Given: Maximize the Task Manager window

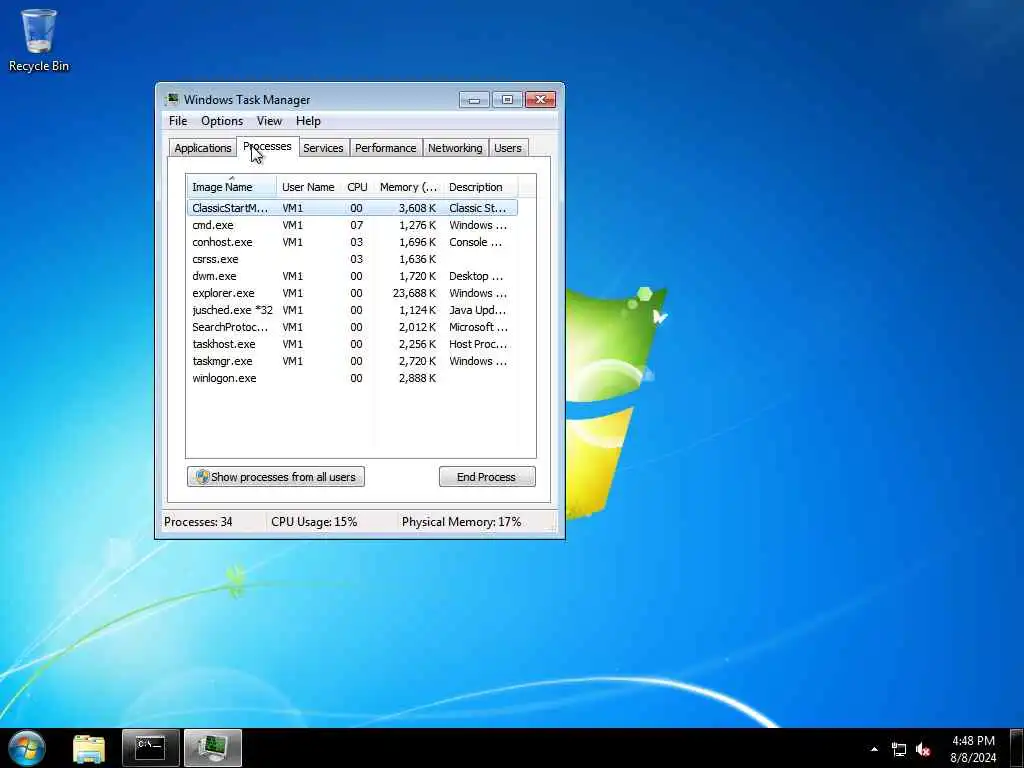Looking at the screenshot, I should point(507,99).
